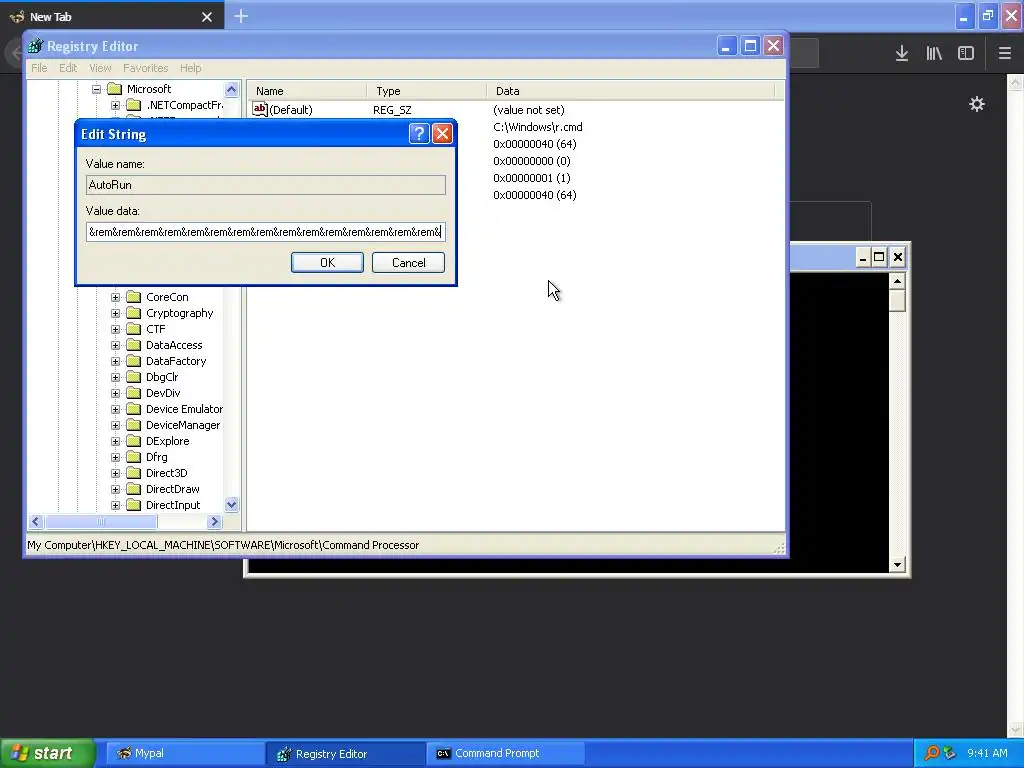Select the Microsoft folder icon in tree
Screen dimensions: 1024x768
point(114,89)
